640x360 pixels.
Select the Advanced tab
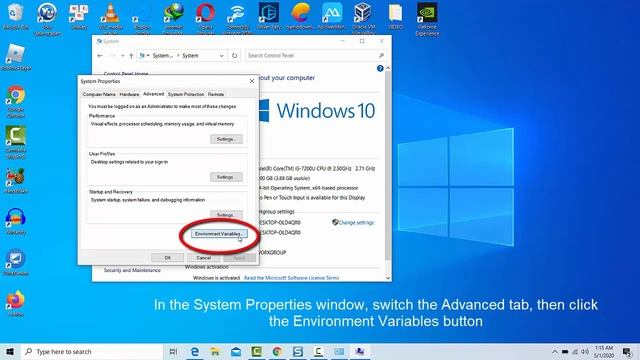point(153,94)
